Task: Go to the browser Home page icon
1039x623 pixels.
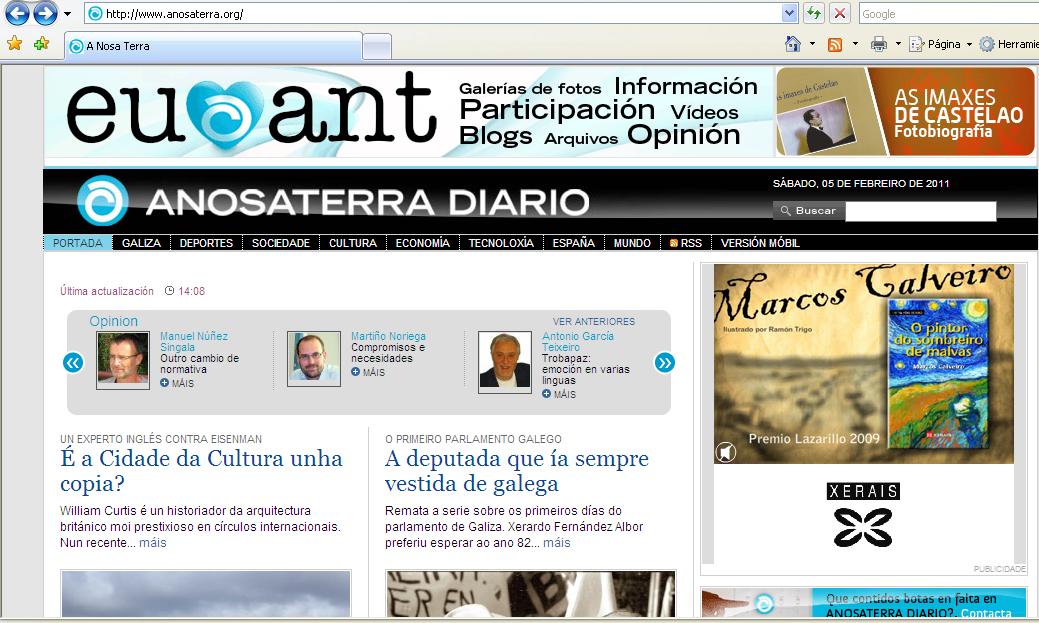Action: point(793,44)
